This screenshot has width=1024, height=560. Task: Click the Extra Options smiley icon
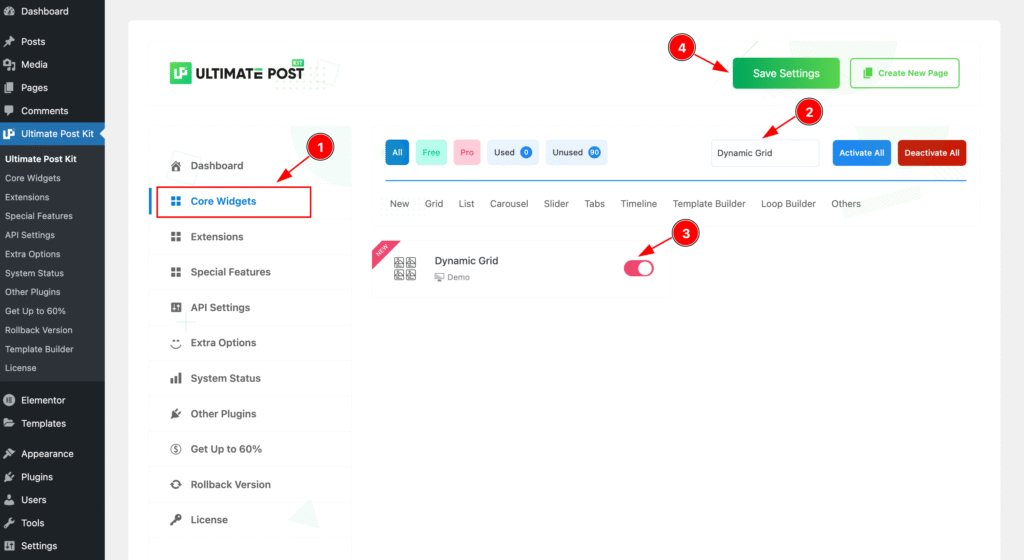click(x=176, y=343)
